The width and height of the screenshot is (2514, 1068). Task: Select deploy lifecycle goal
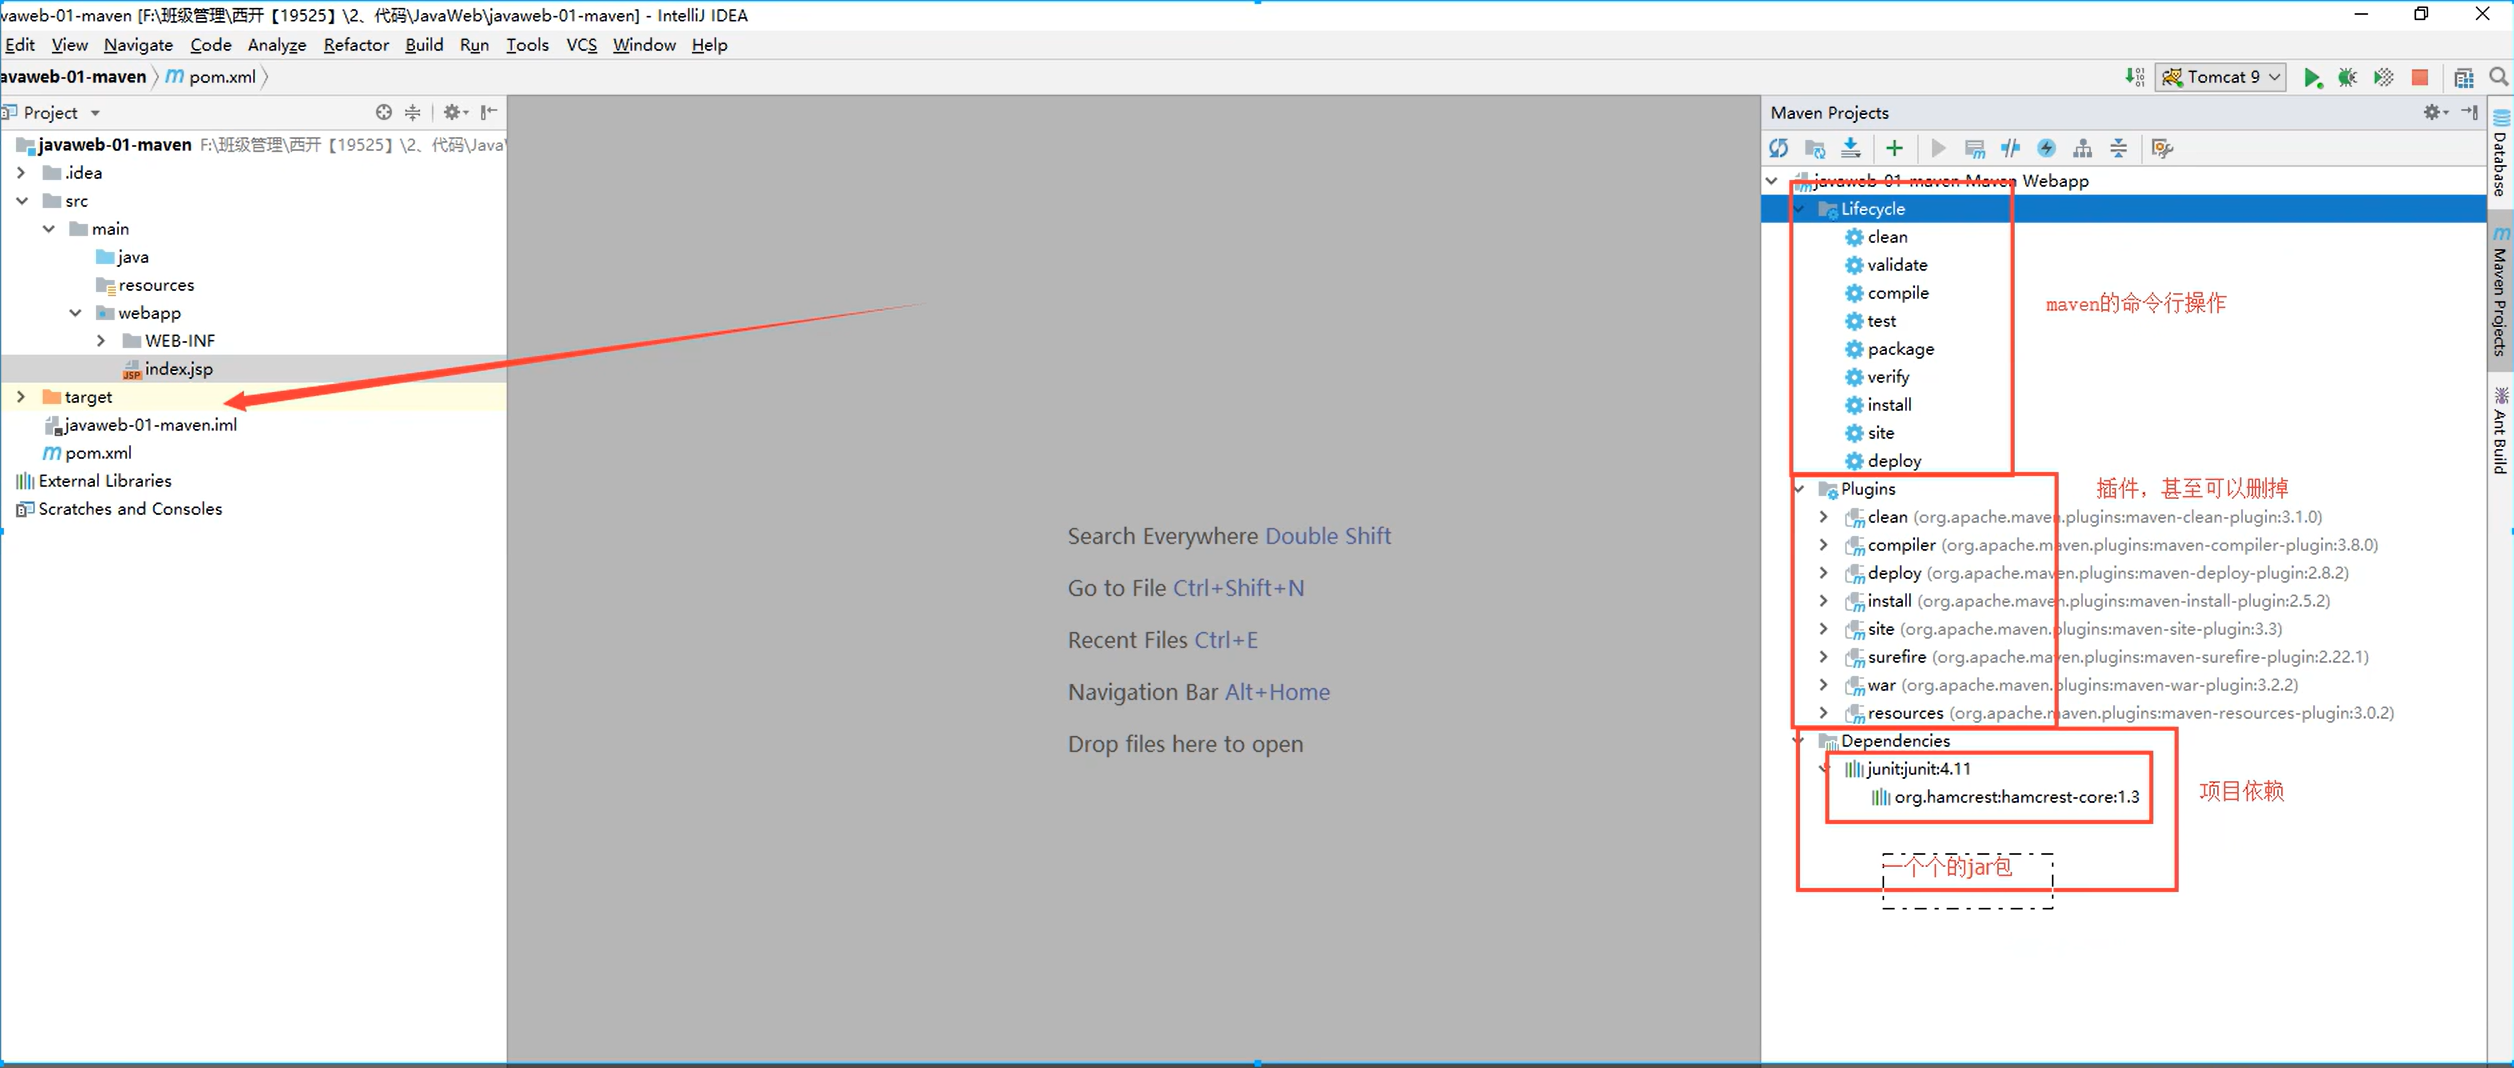(x=1883, y=460)
